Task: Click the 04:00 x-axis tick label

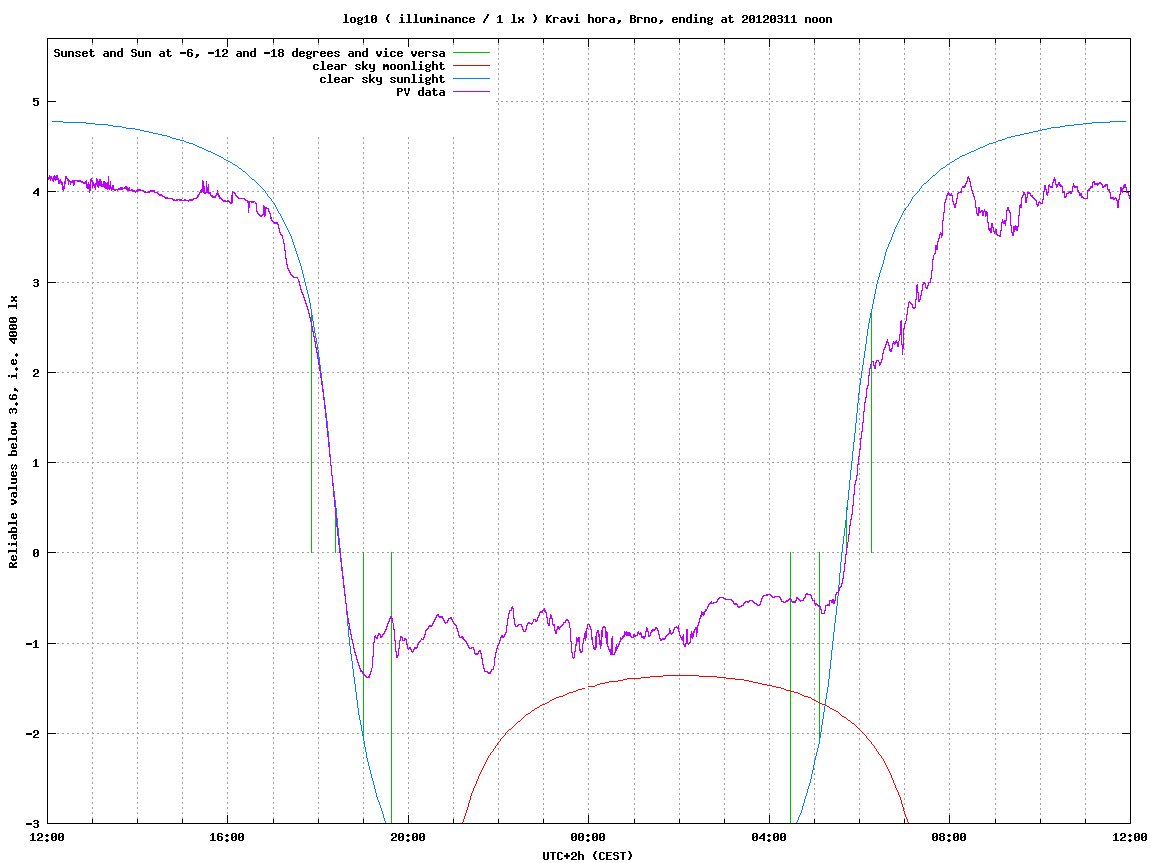Action: pos(769,837)
